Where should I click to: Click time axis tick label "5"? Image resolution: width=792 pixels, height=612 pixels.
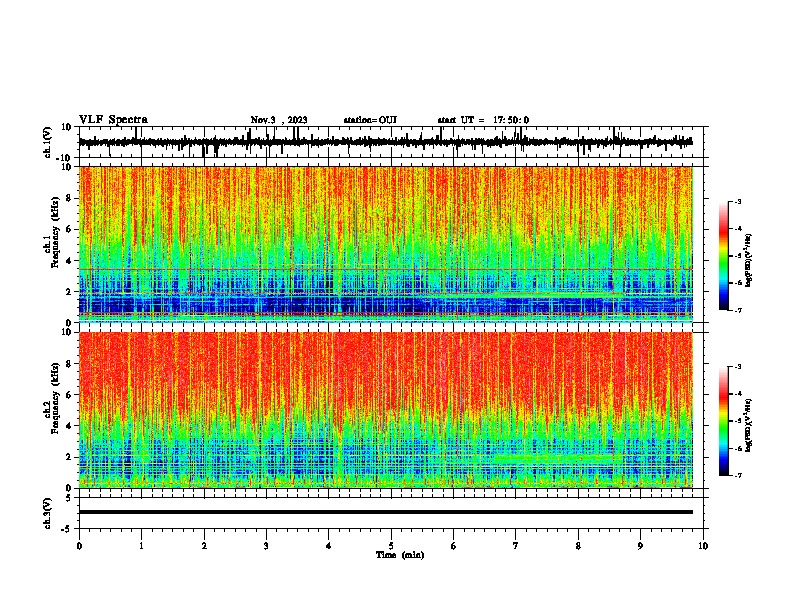click(391, 546)
